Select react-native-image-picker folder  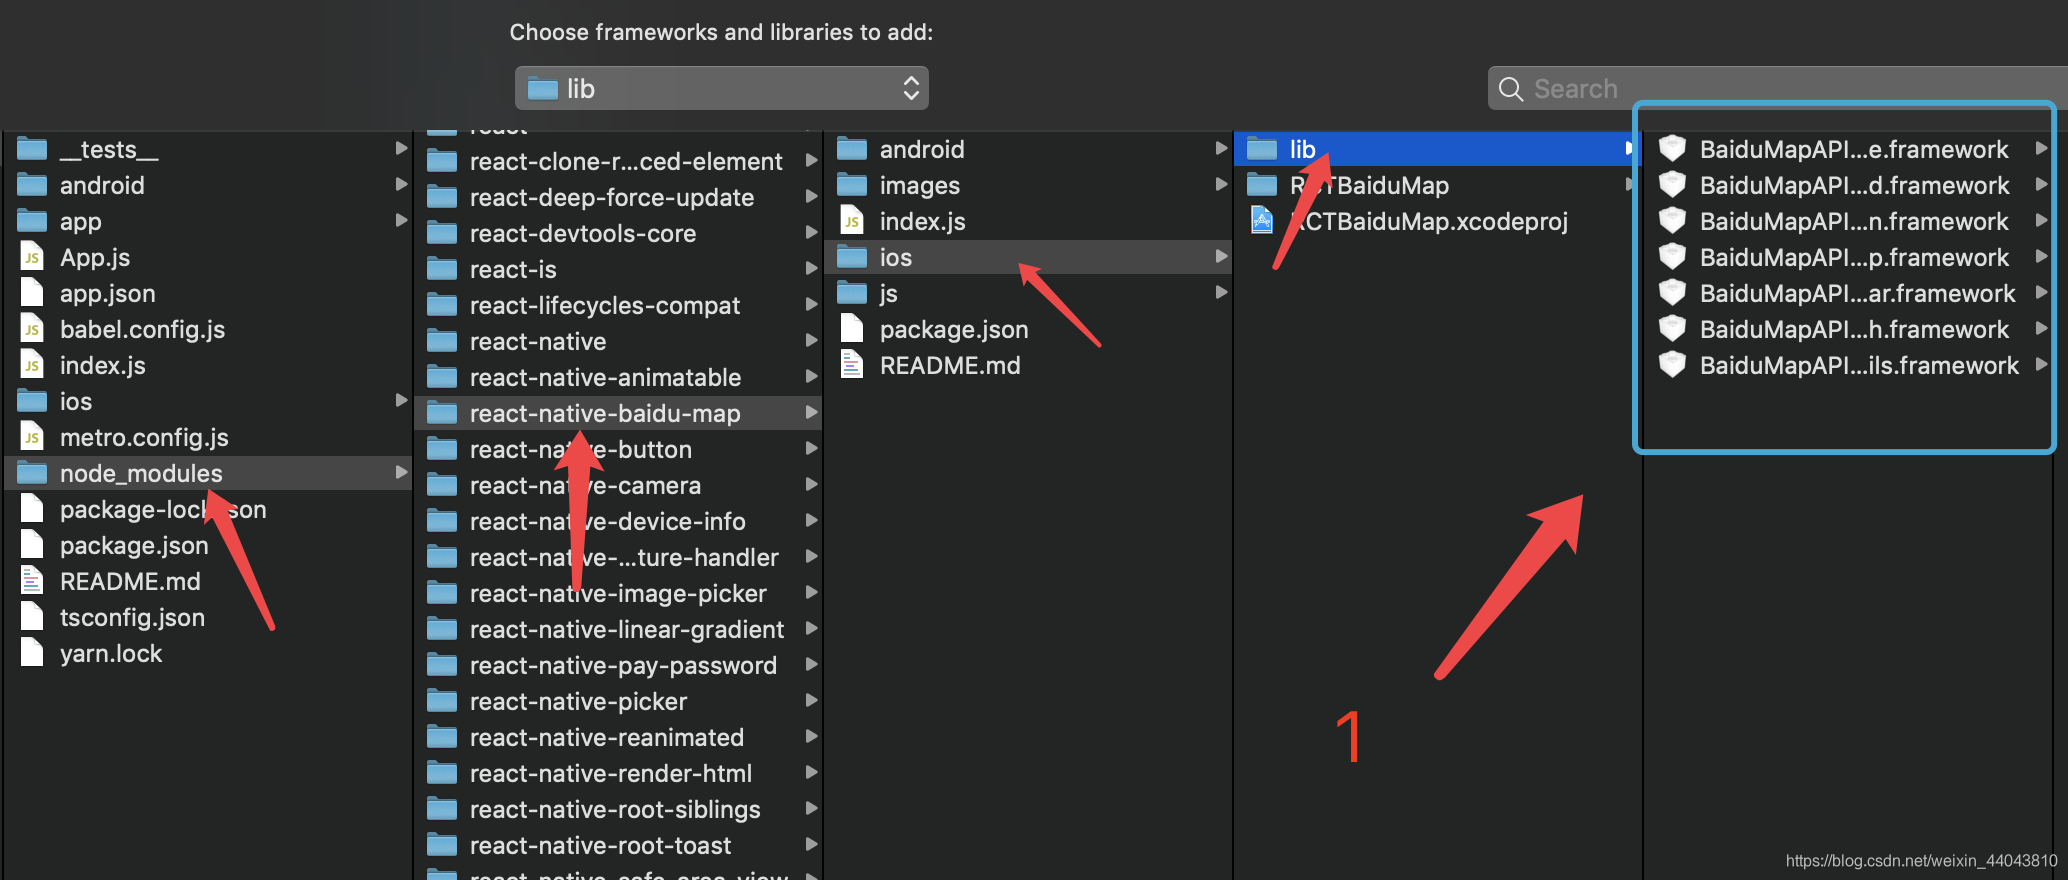pyautogui.click(x=618, y=593)
